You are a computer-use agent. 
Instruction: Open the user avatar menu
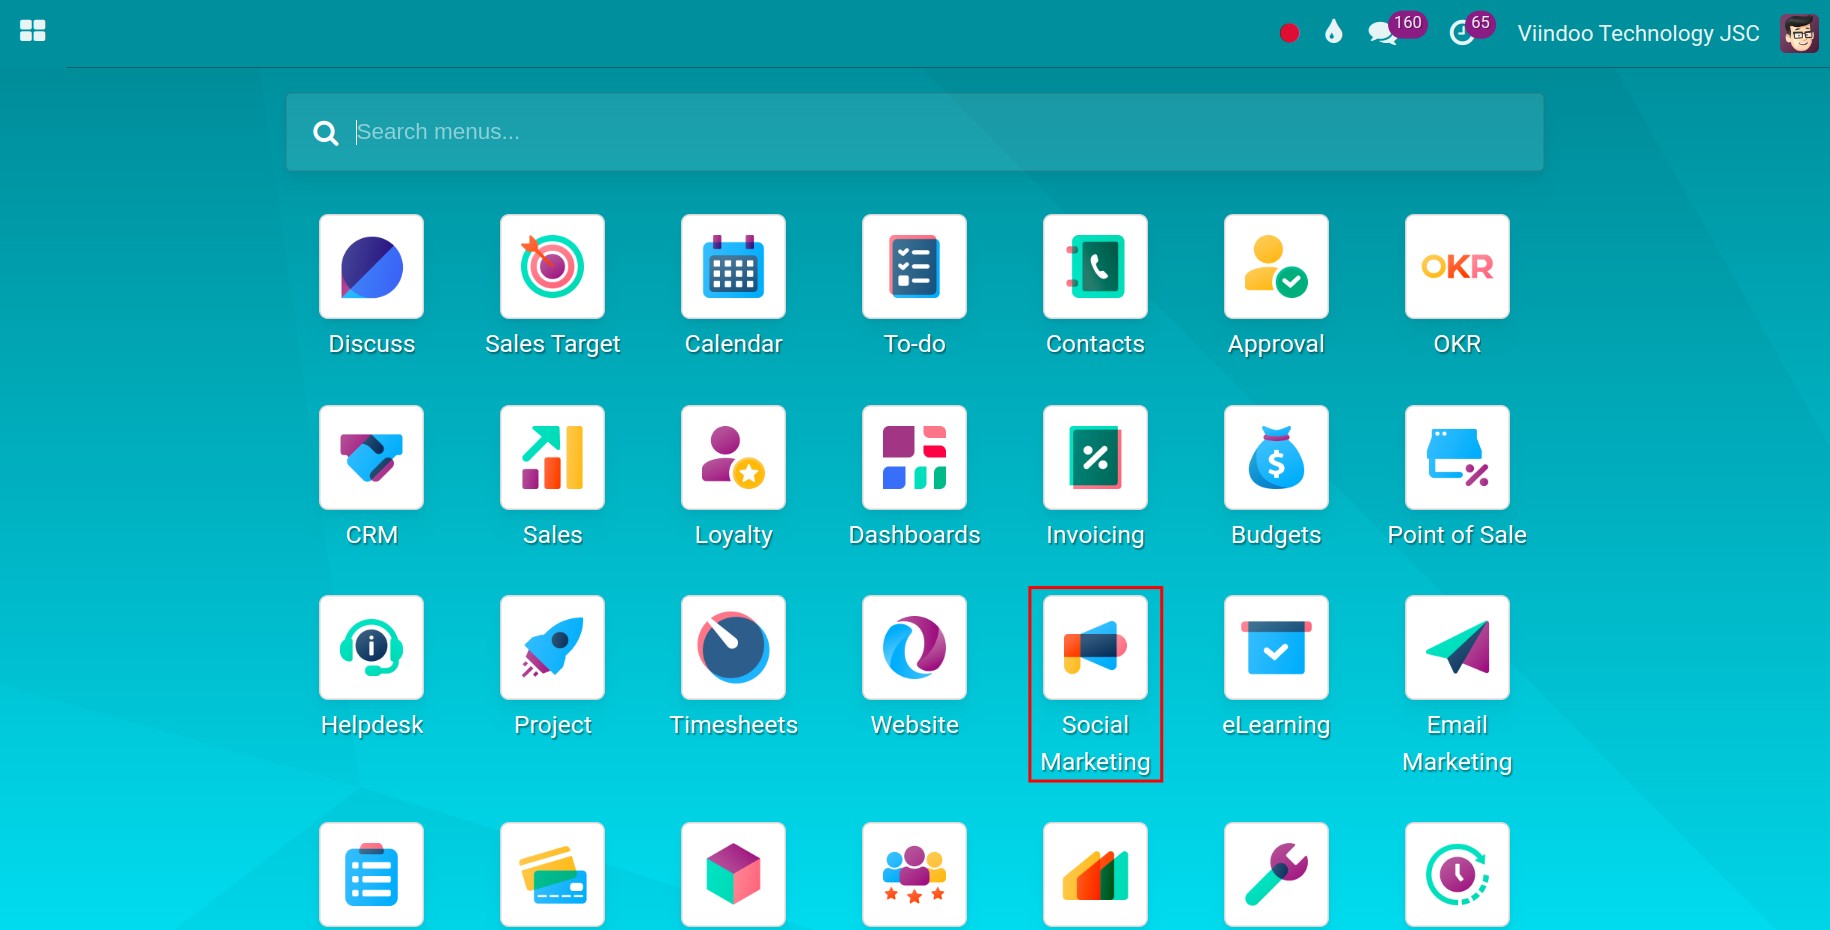1799,33
